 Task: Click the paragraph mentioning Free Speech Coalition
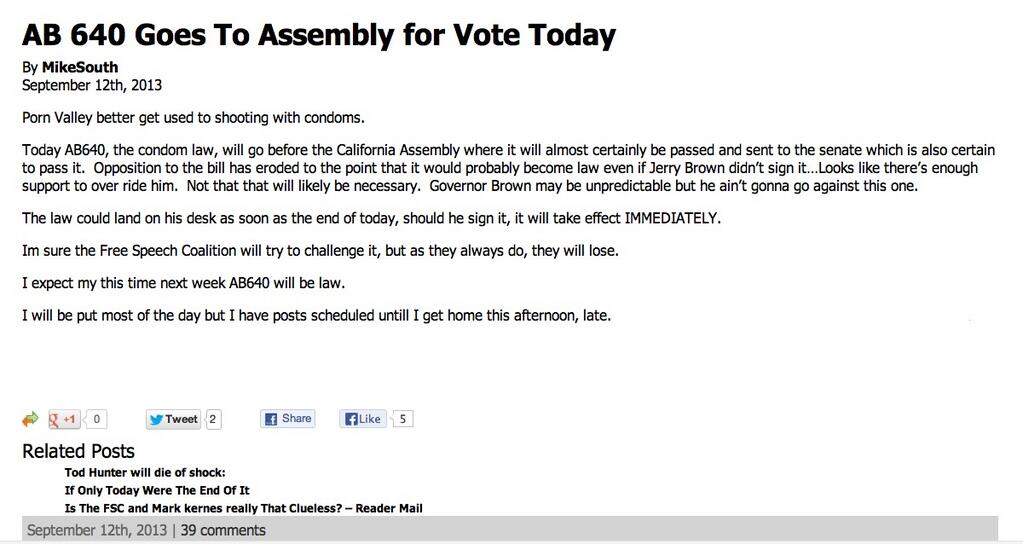tap(320, 251)
